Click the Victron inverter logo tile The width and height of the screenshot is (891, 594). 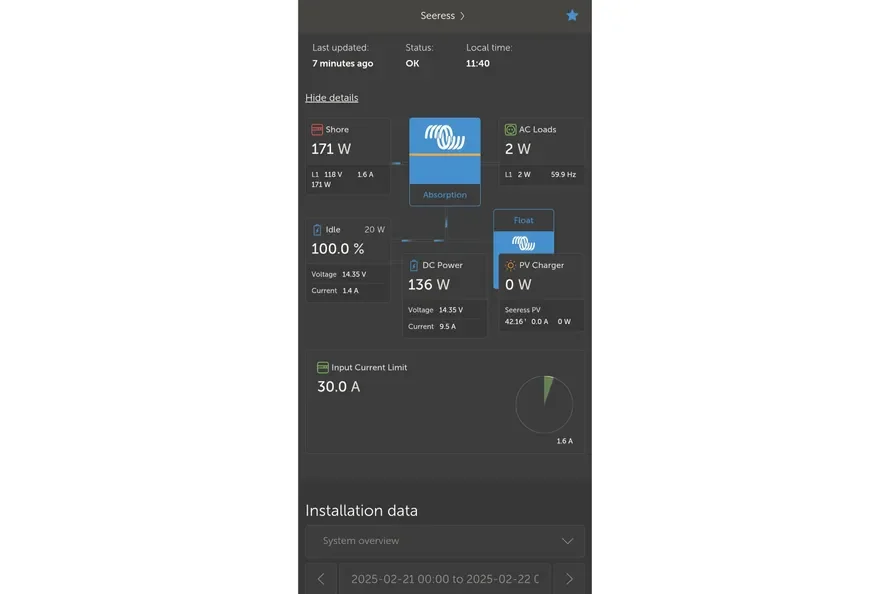tap(445, 137)
